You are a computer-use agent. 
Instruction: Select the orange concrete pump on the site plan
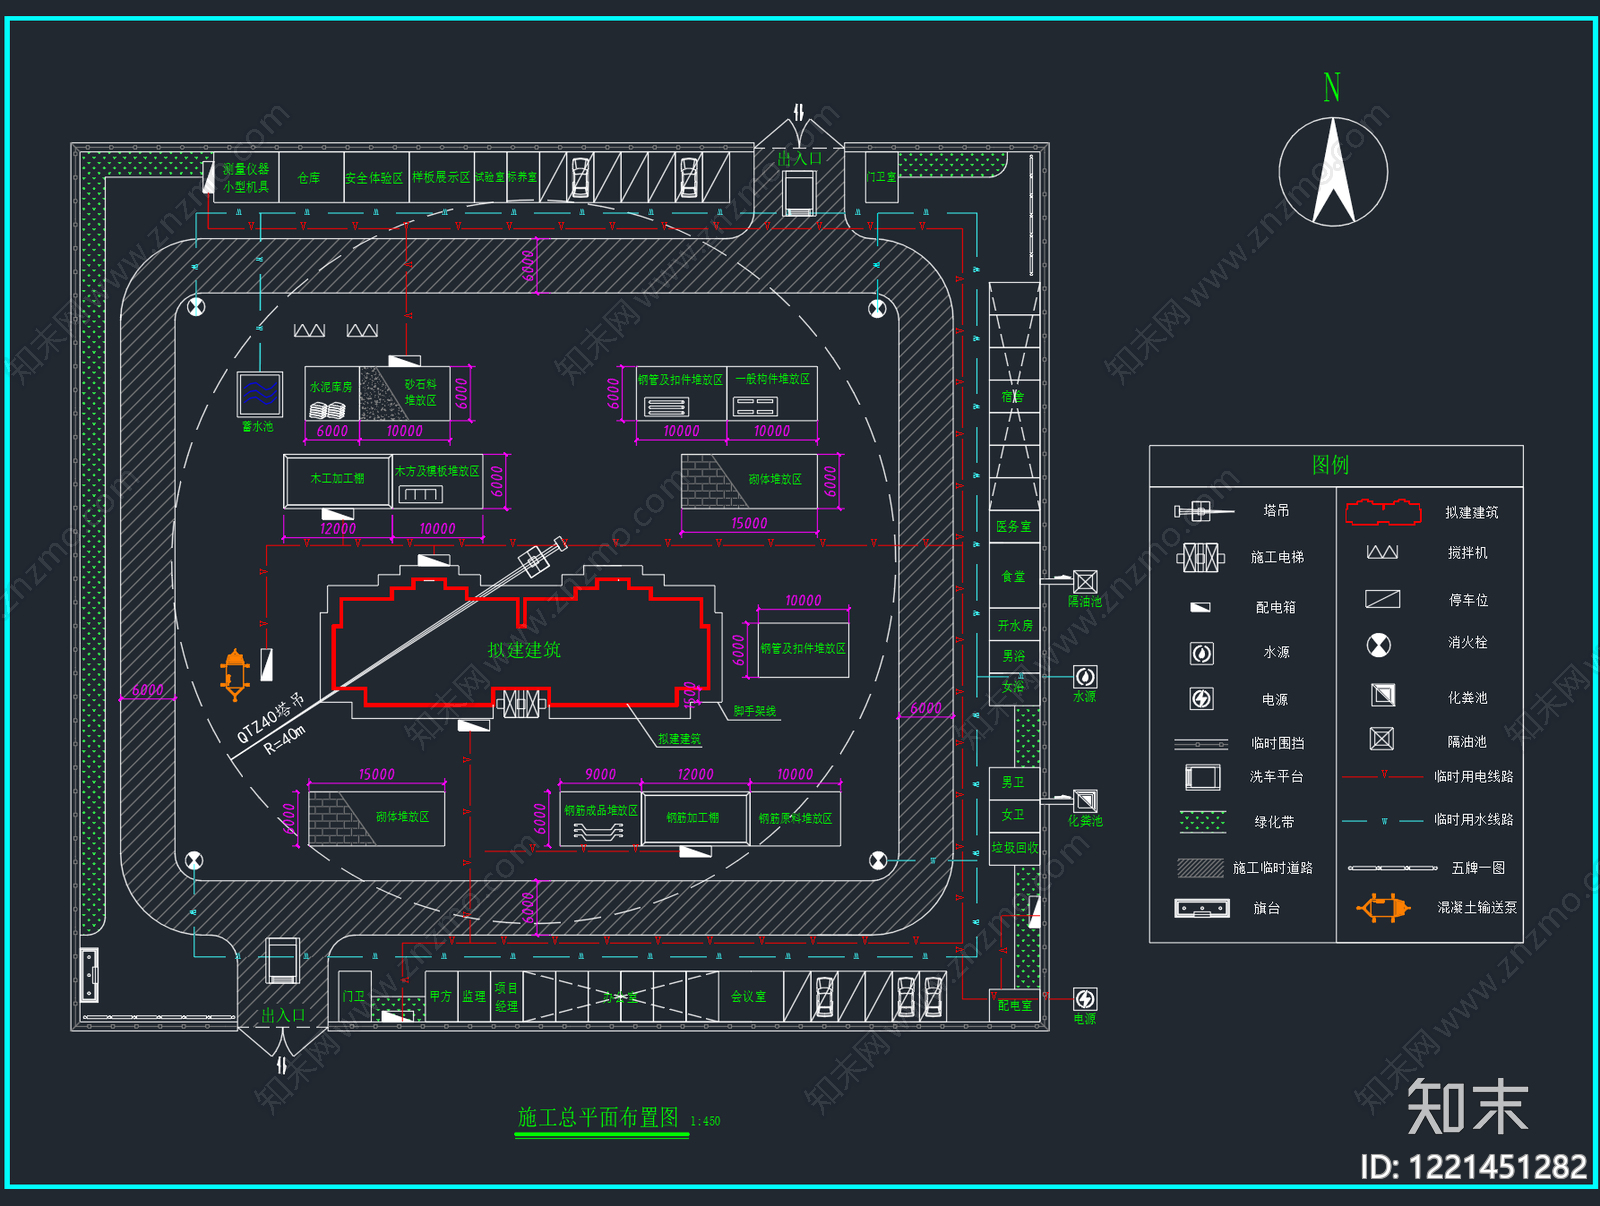[x=235, y=675]
